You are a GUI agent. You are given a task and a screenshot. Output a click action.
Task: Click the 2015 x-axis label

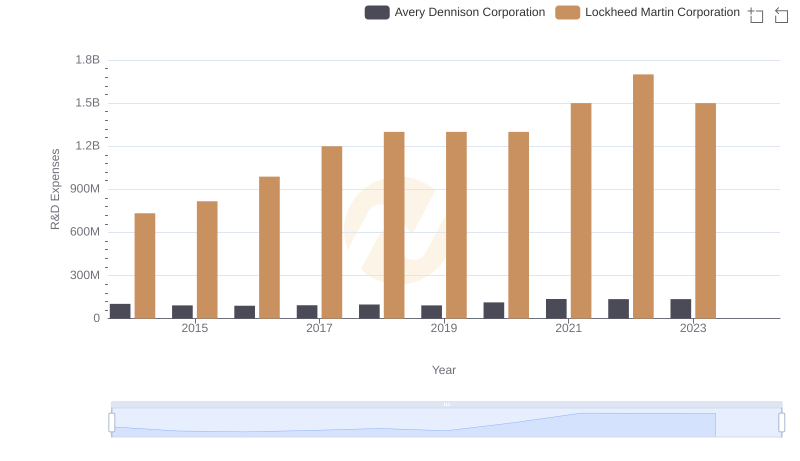click(194, 328)
